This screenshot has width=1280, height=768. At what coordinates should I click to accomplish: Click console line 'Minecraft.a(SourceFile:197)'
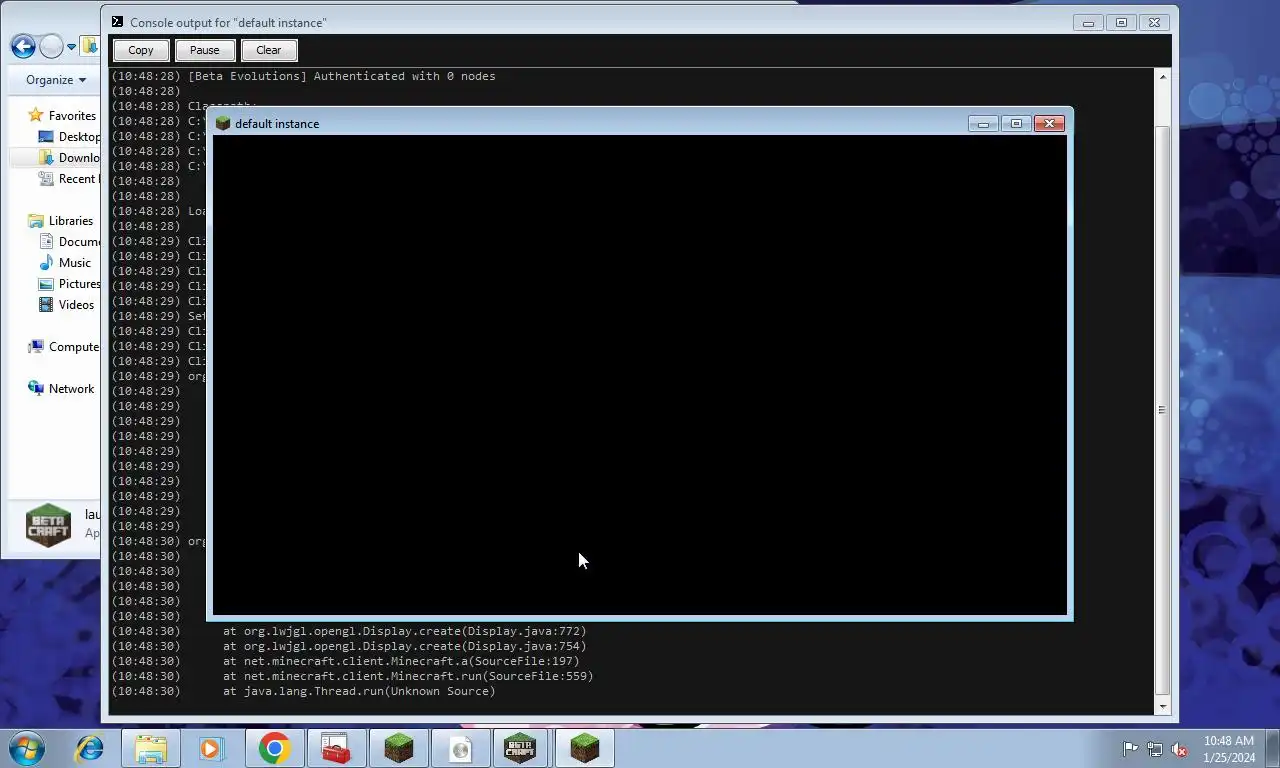click(x=401, y=661)
